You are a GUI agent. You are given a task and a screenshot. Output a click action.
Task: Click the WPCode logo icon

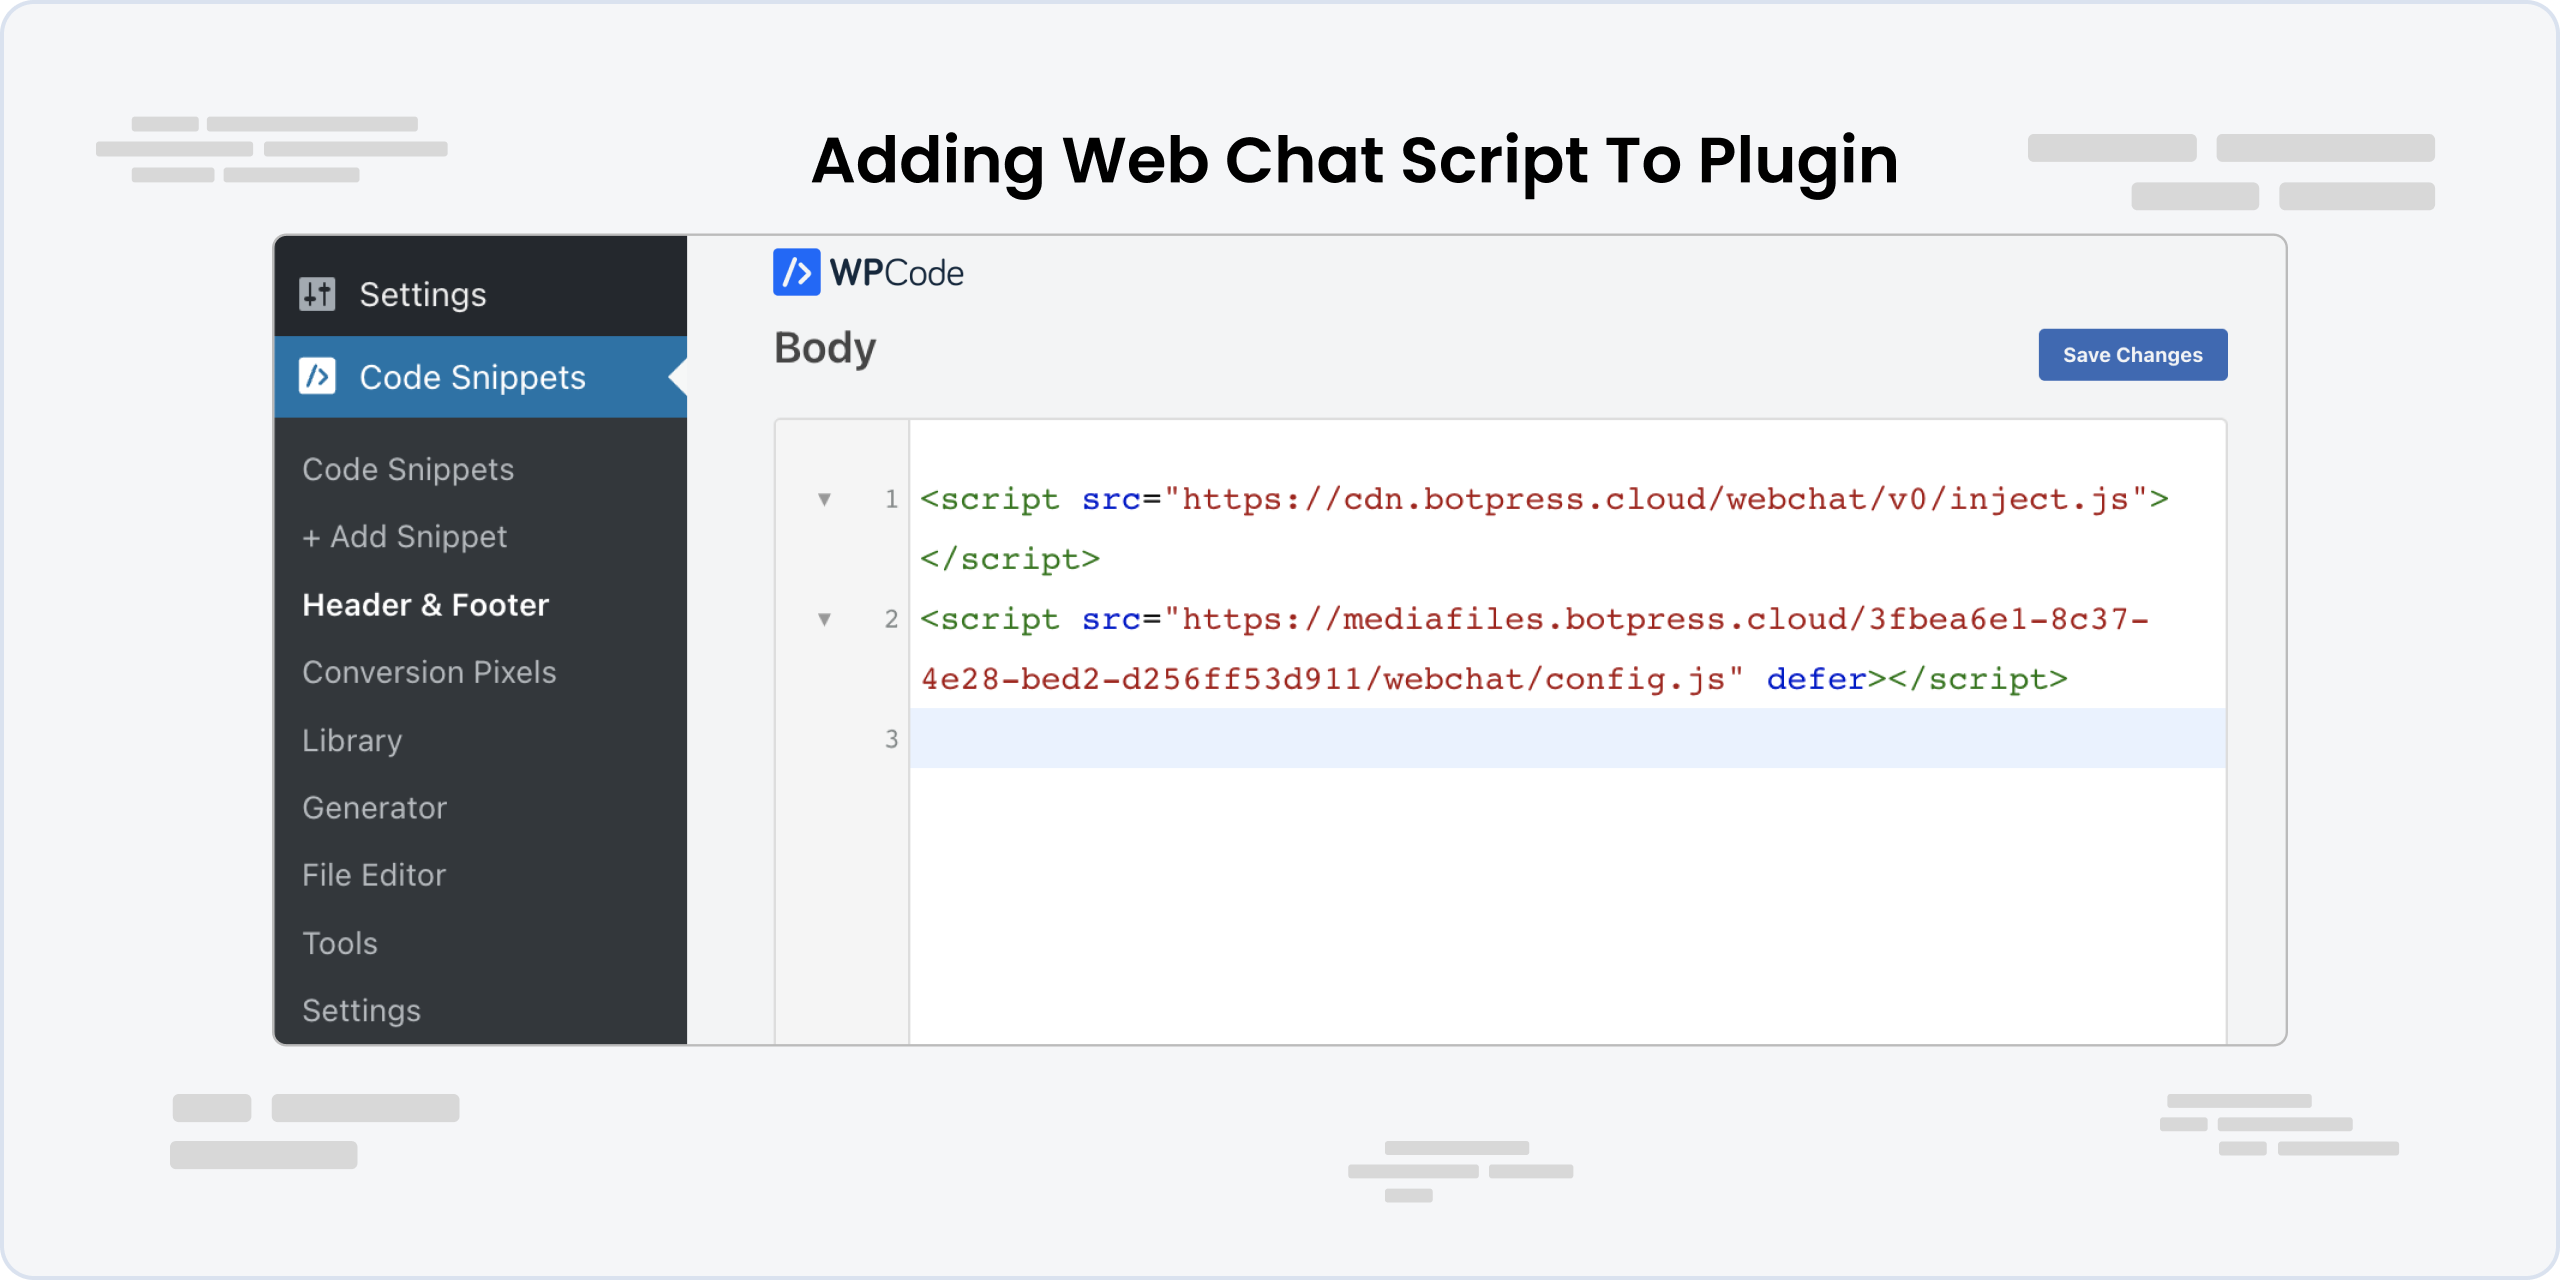tap(796, 272)
